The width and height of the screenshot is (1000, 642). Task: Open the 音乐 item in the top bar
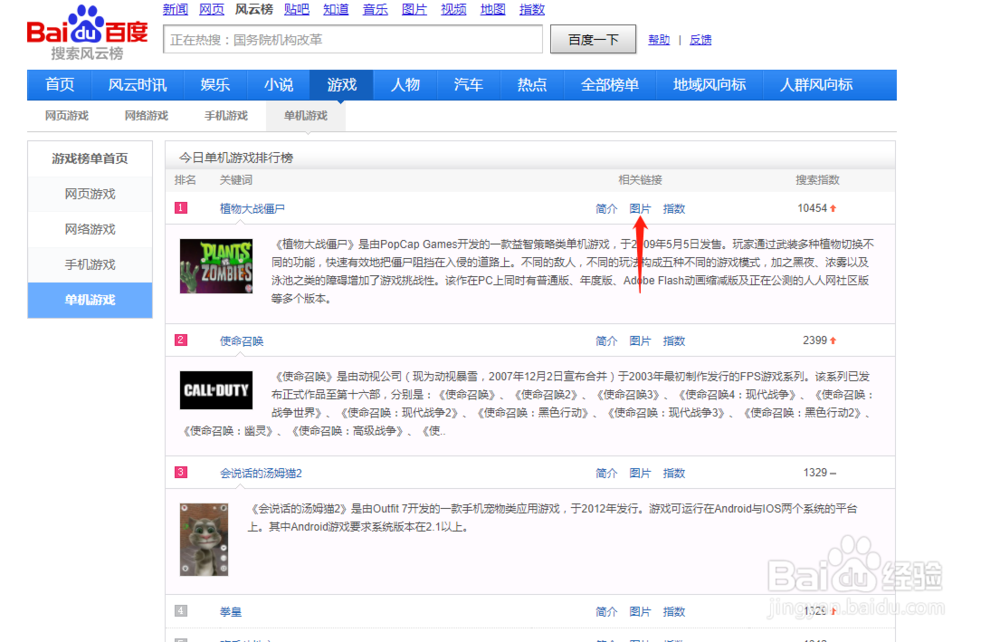pos(375,9)
